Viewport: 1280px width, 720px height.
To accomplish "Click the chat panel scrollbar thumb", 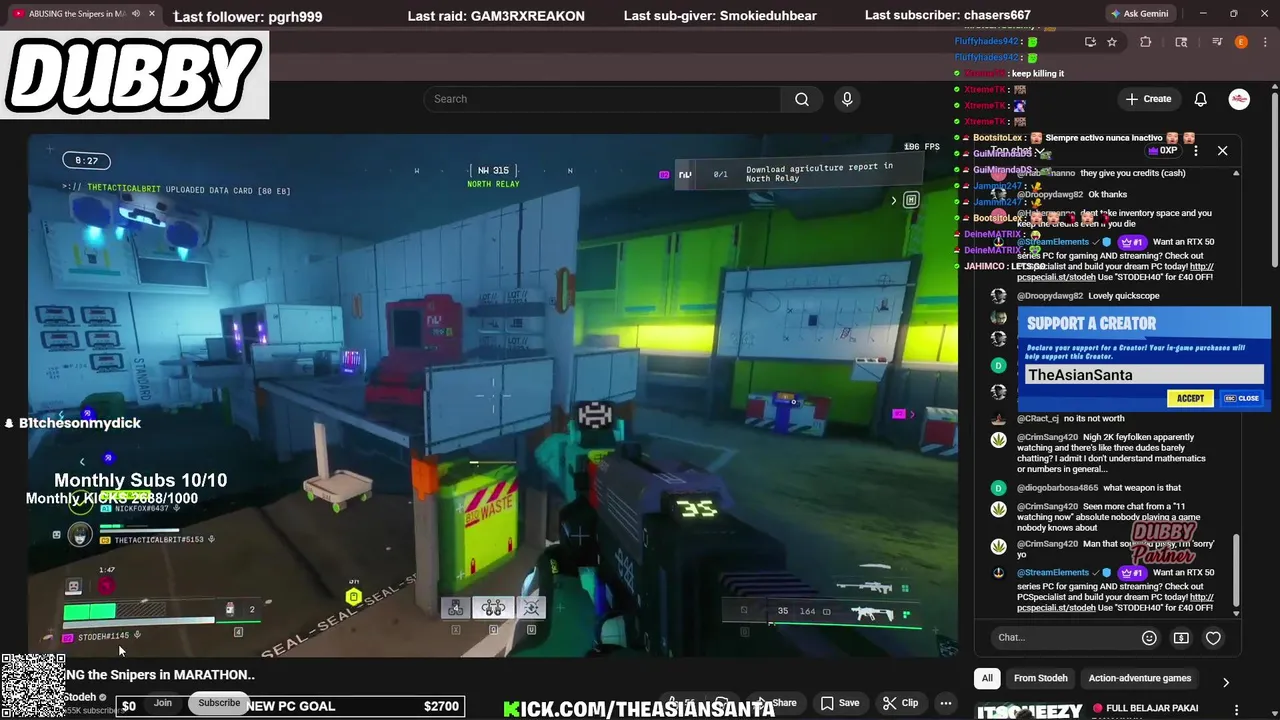I will tap(1236, 570).
